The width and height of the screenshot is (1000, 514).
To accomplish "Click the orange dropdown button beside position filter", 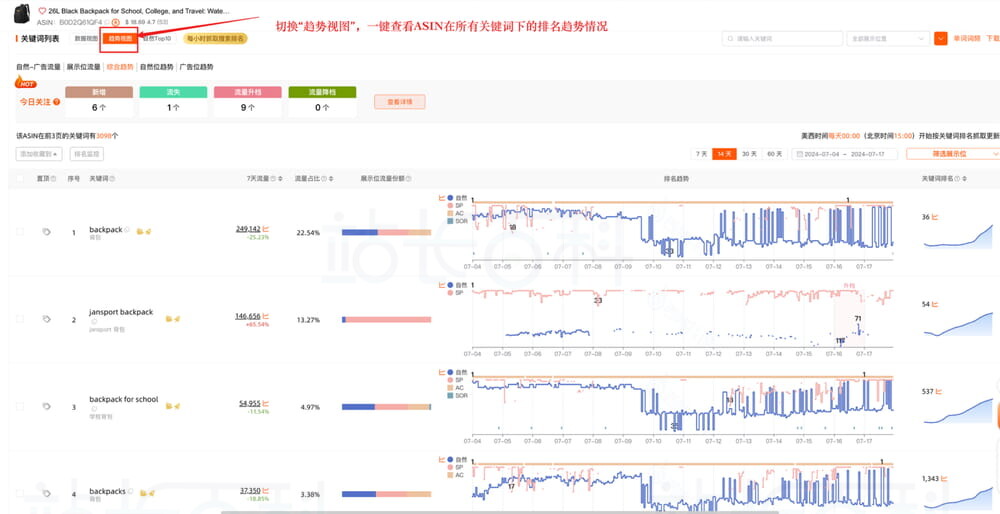I will 940,39.
